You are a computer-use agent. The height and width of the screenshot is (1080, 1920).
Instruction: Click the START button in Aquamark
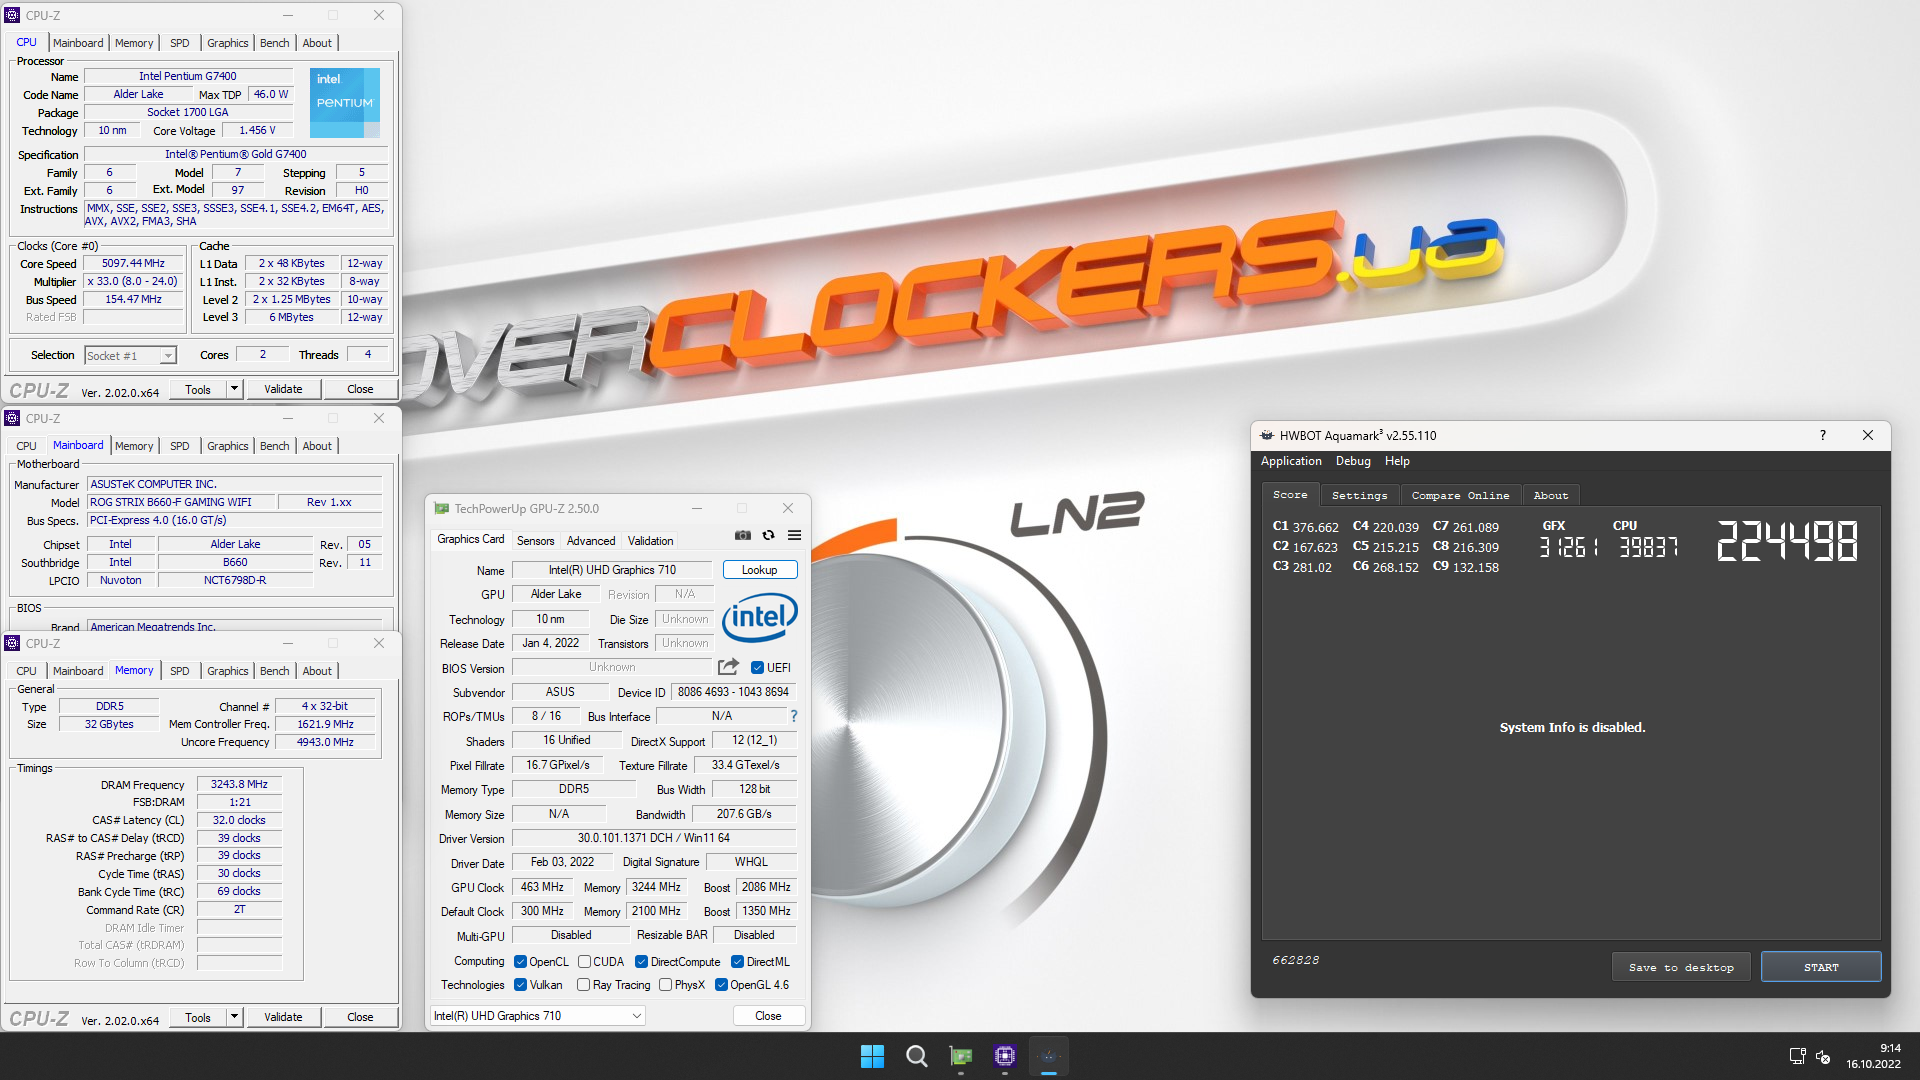tap(1821, 967)
